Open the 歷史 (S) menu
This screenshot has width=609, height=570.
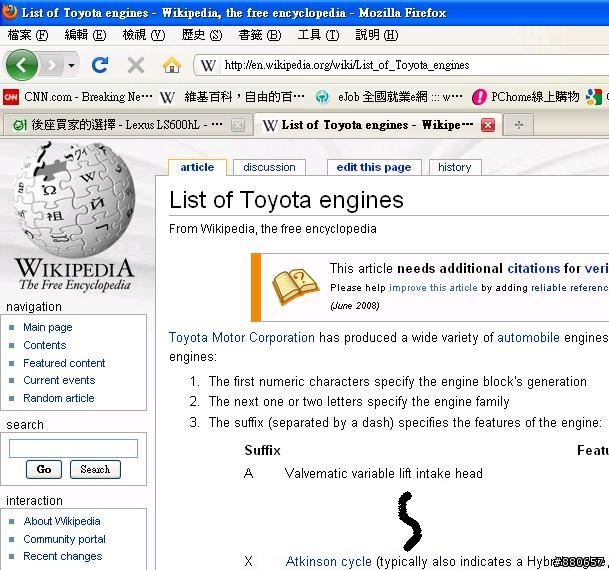[x=202, y=35]
